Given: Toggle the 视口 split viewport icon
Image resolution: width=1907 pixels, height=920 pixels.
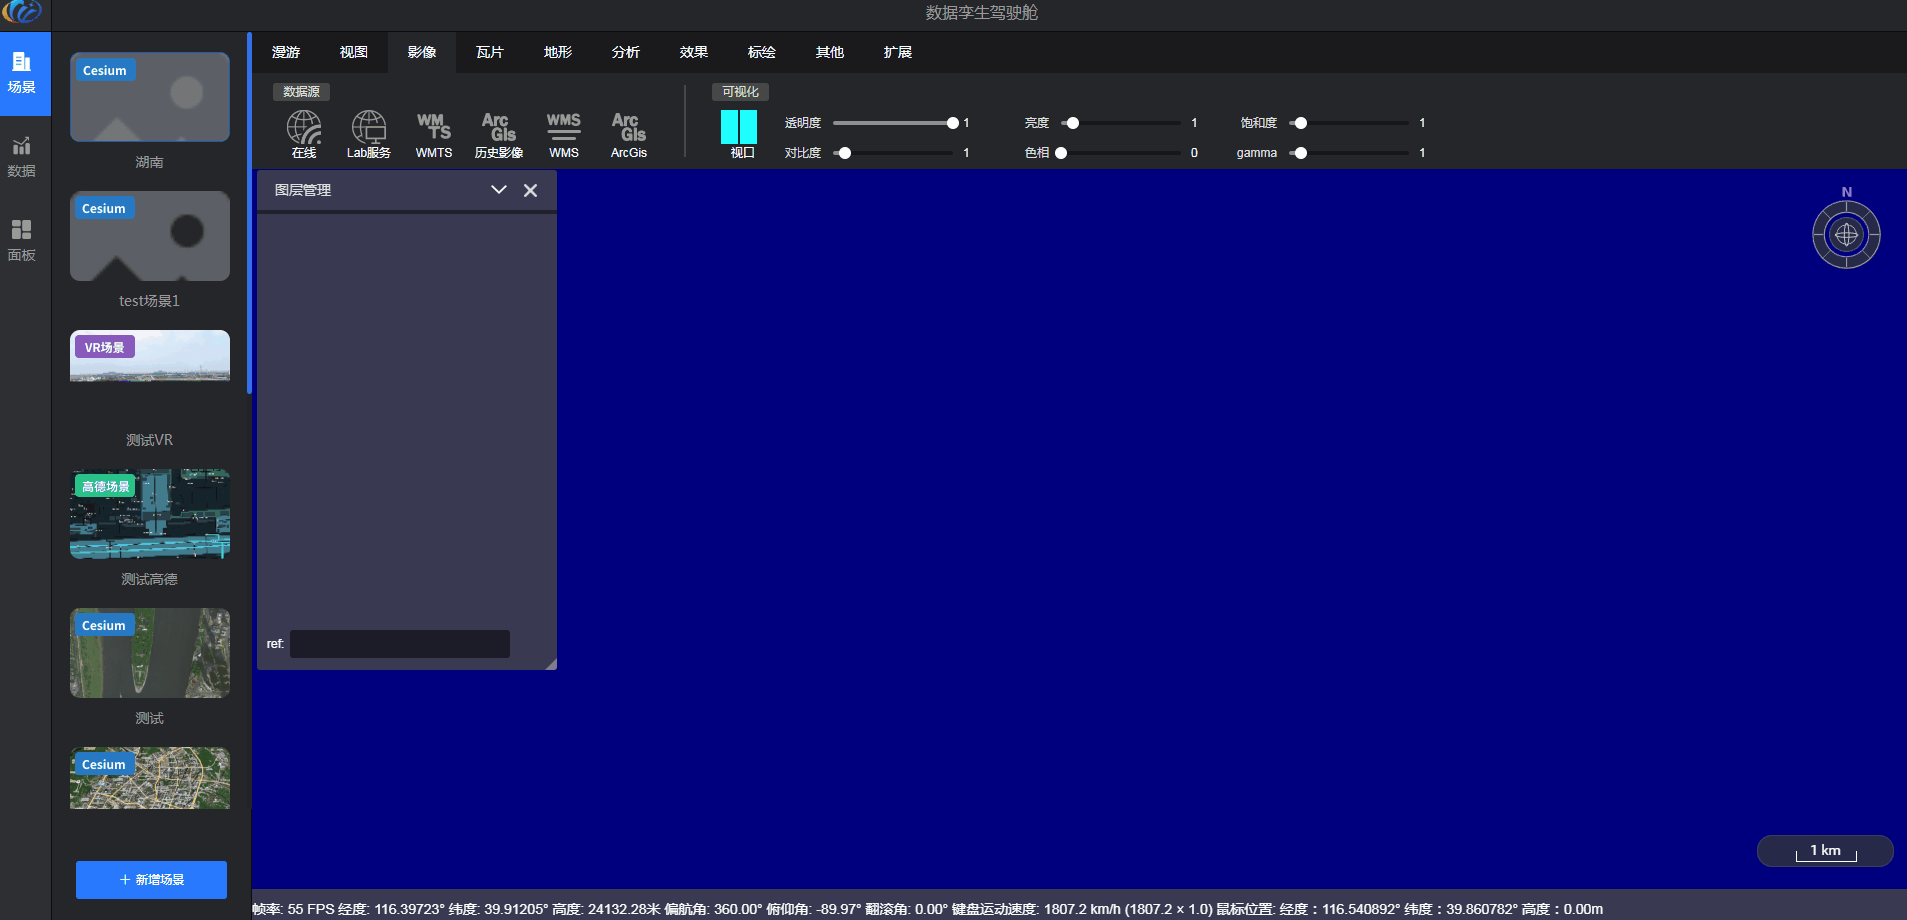Looking at the screenshot, I should point(739,128).
